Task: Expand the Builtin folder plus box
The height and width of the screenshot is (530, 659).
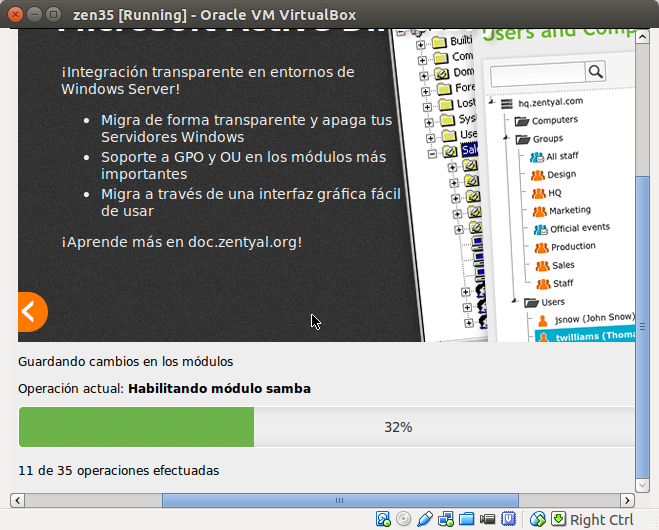Action: (x=420, y=45)
